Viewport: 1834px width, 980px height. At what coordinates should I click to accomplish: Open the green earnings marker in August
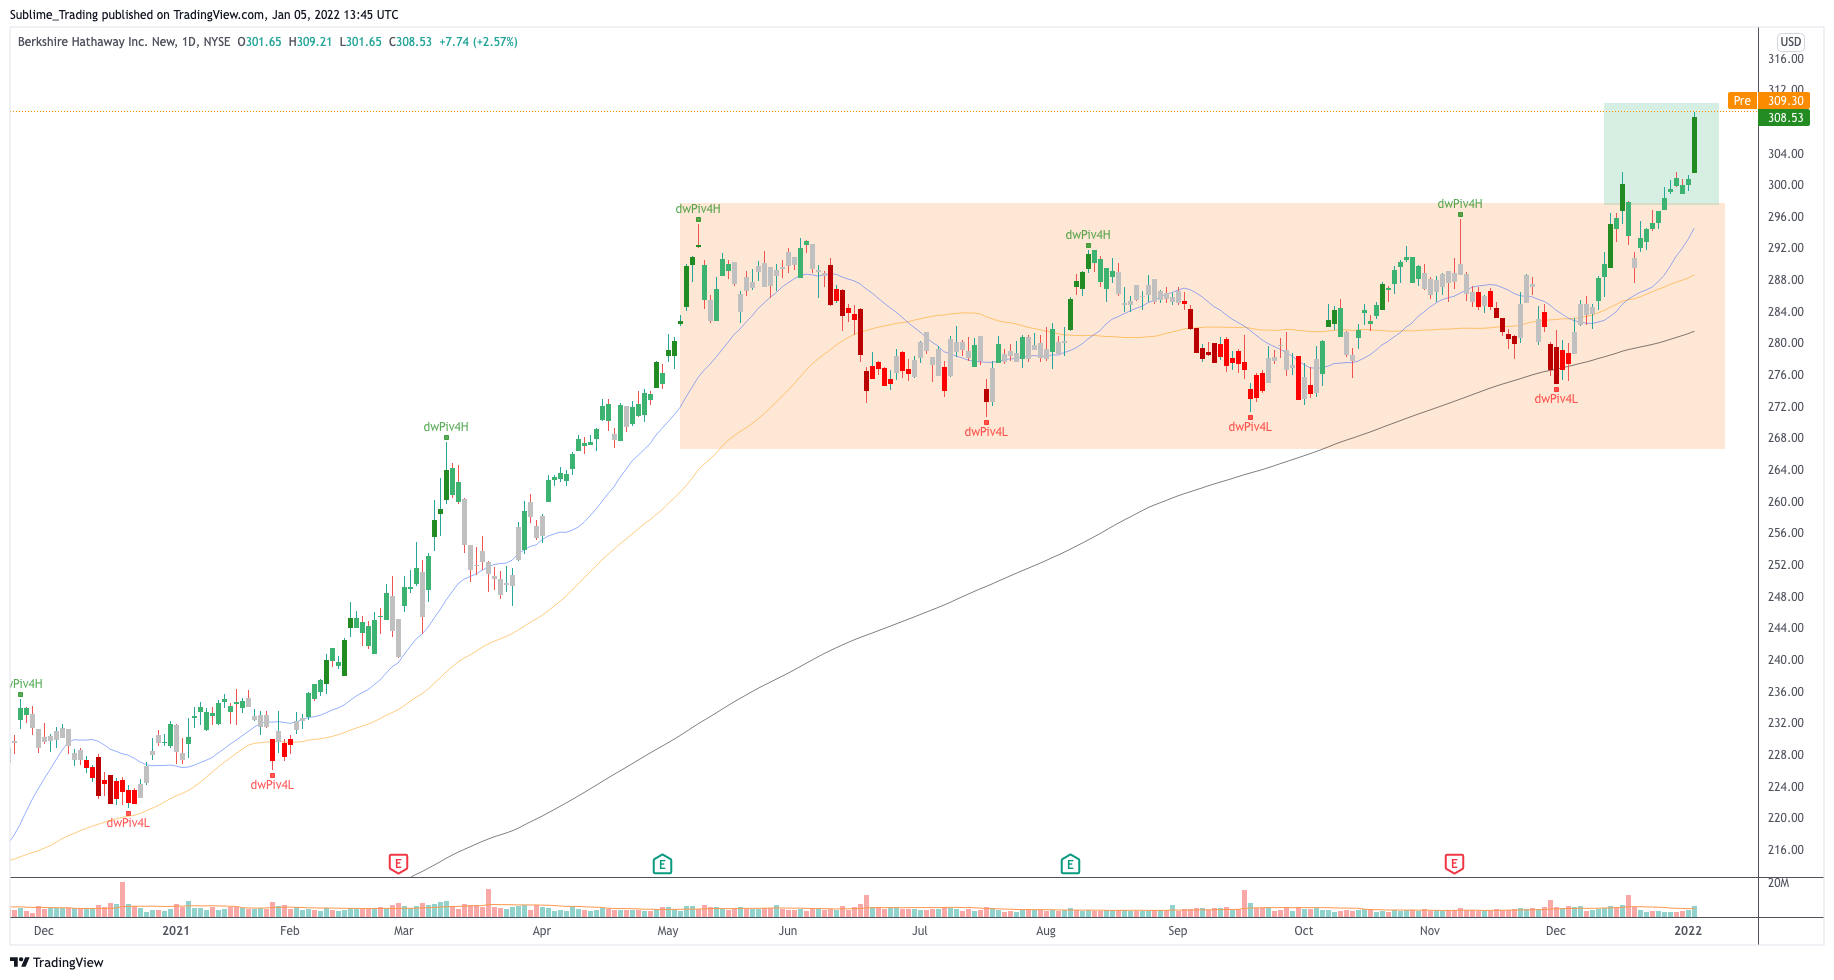(x=1070, y=864)
